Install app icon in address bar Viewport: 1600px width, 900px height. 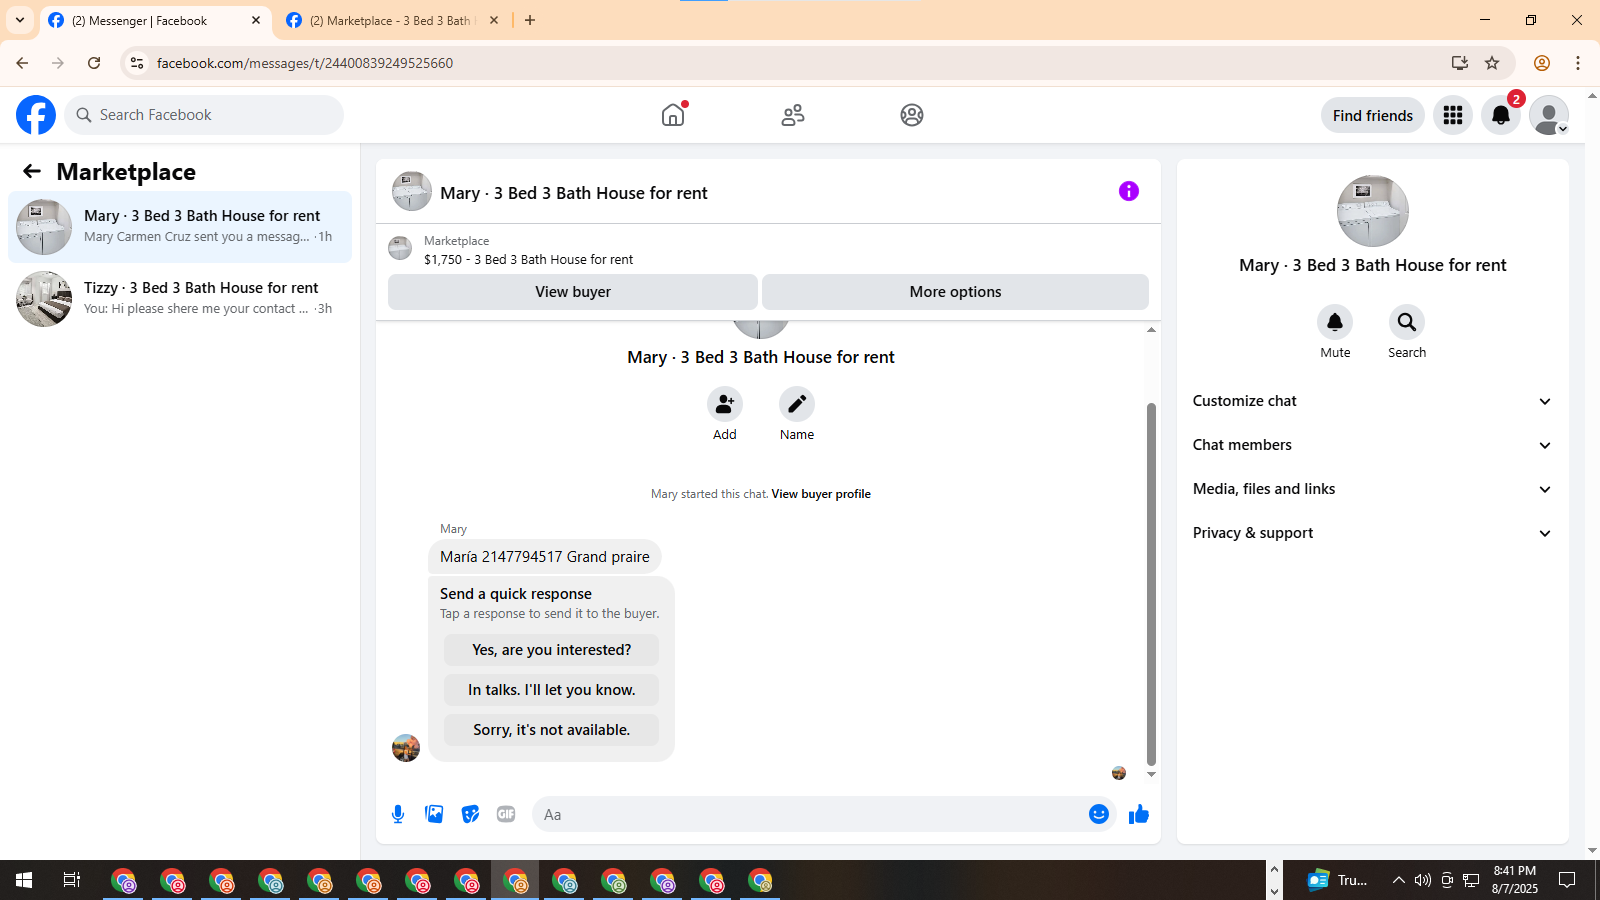(1460, 63)
